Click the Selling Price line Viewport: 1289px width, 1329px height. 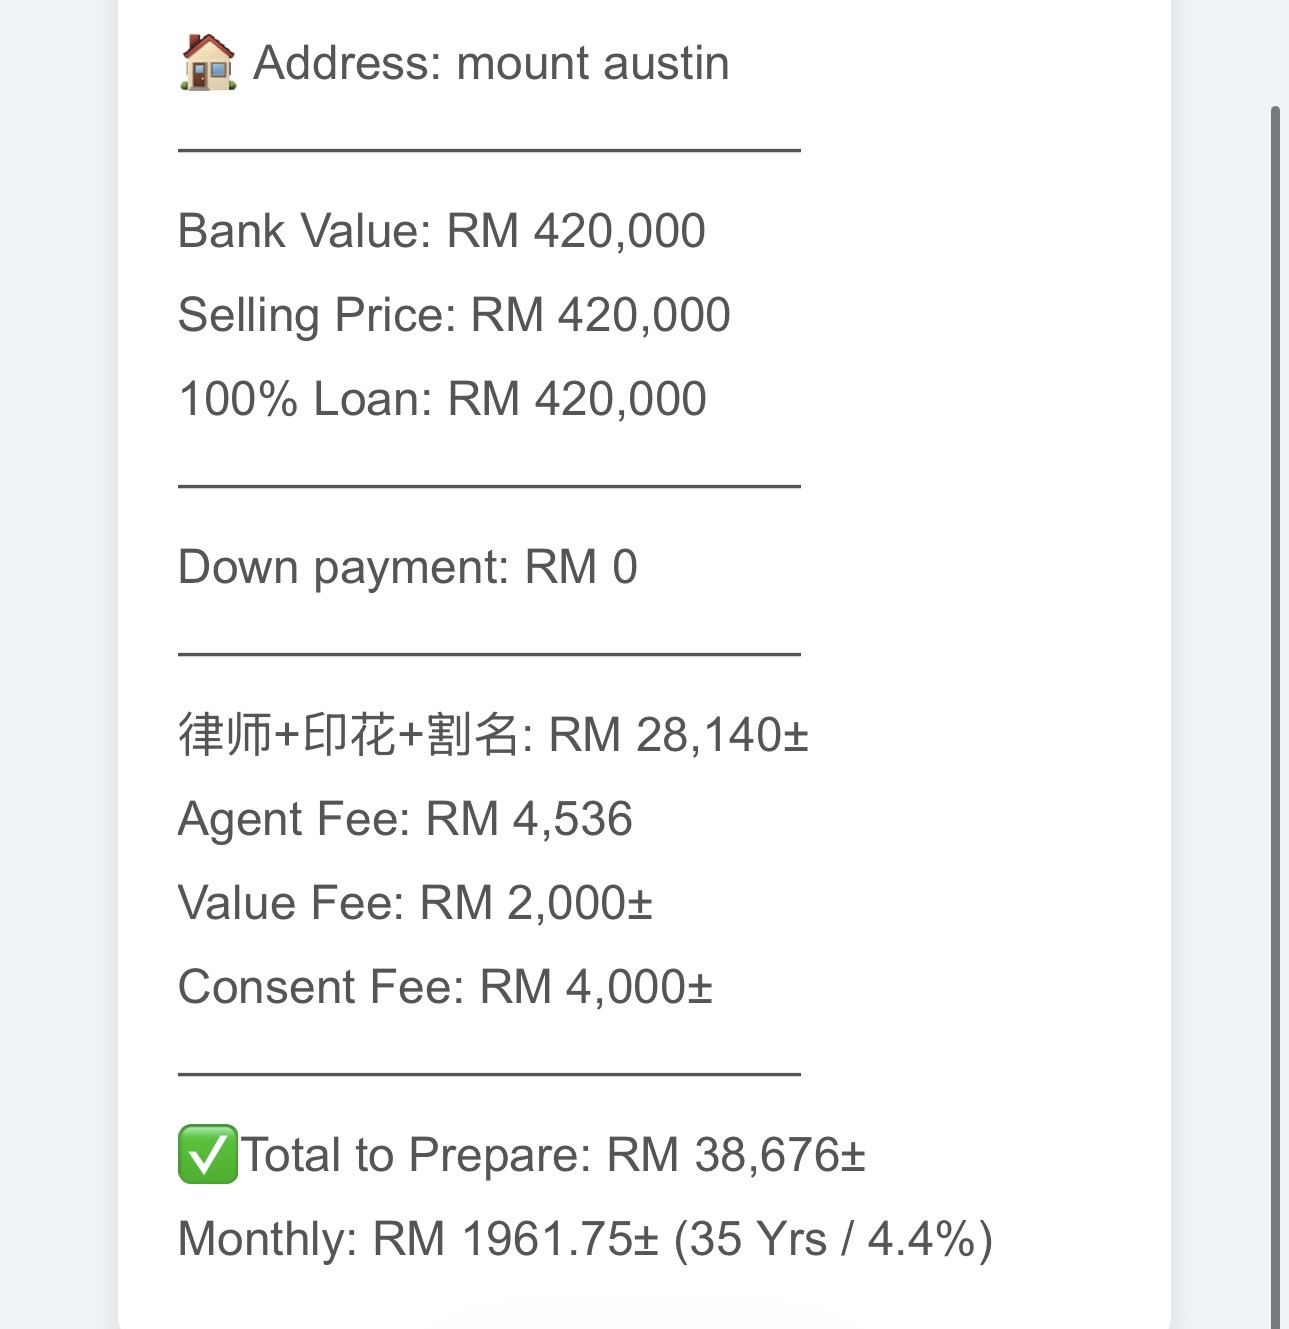coord(453,315)
